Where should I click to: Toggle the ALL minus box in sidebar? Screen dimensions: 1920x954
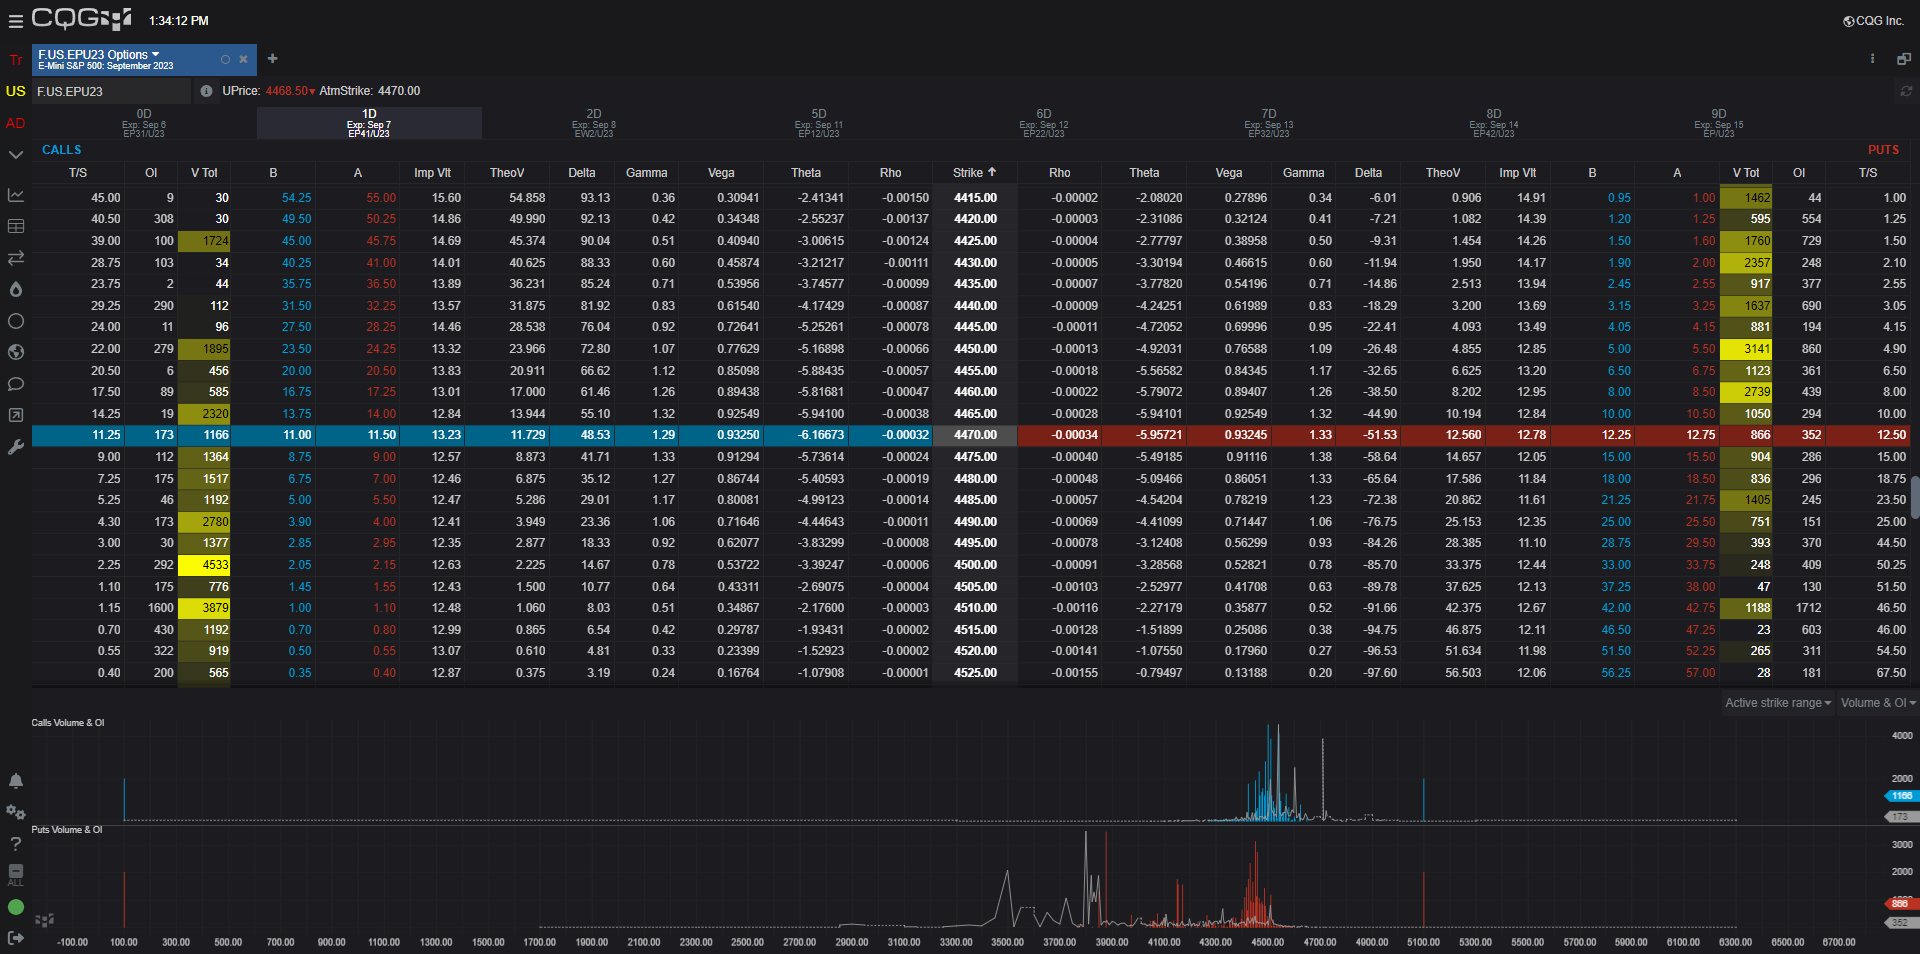pyautogui.click(x=15, y=874)
